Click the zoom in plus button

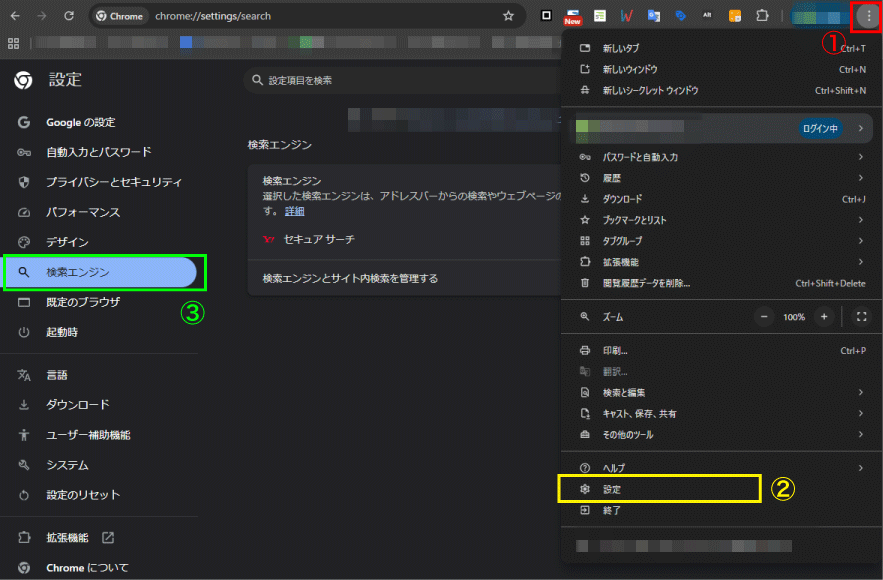(x=824, y=316)
